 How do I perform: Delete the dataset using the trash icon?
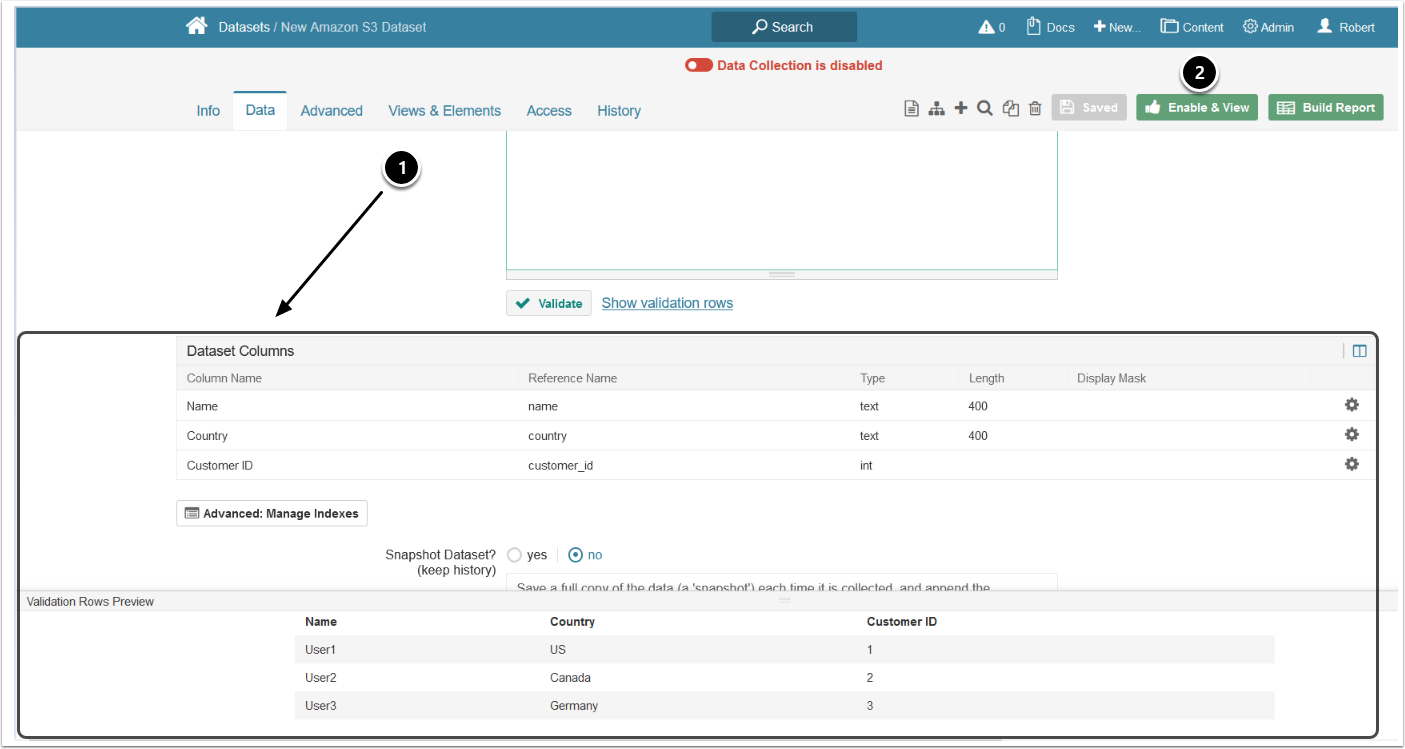click(x=1035, y=108)
